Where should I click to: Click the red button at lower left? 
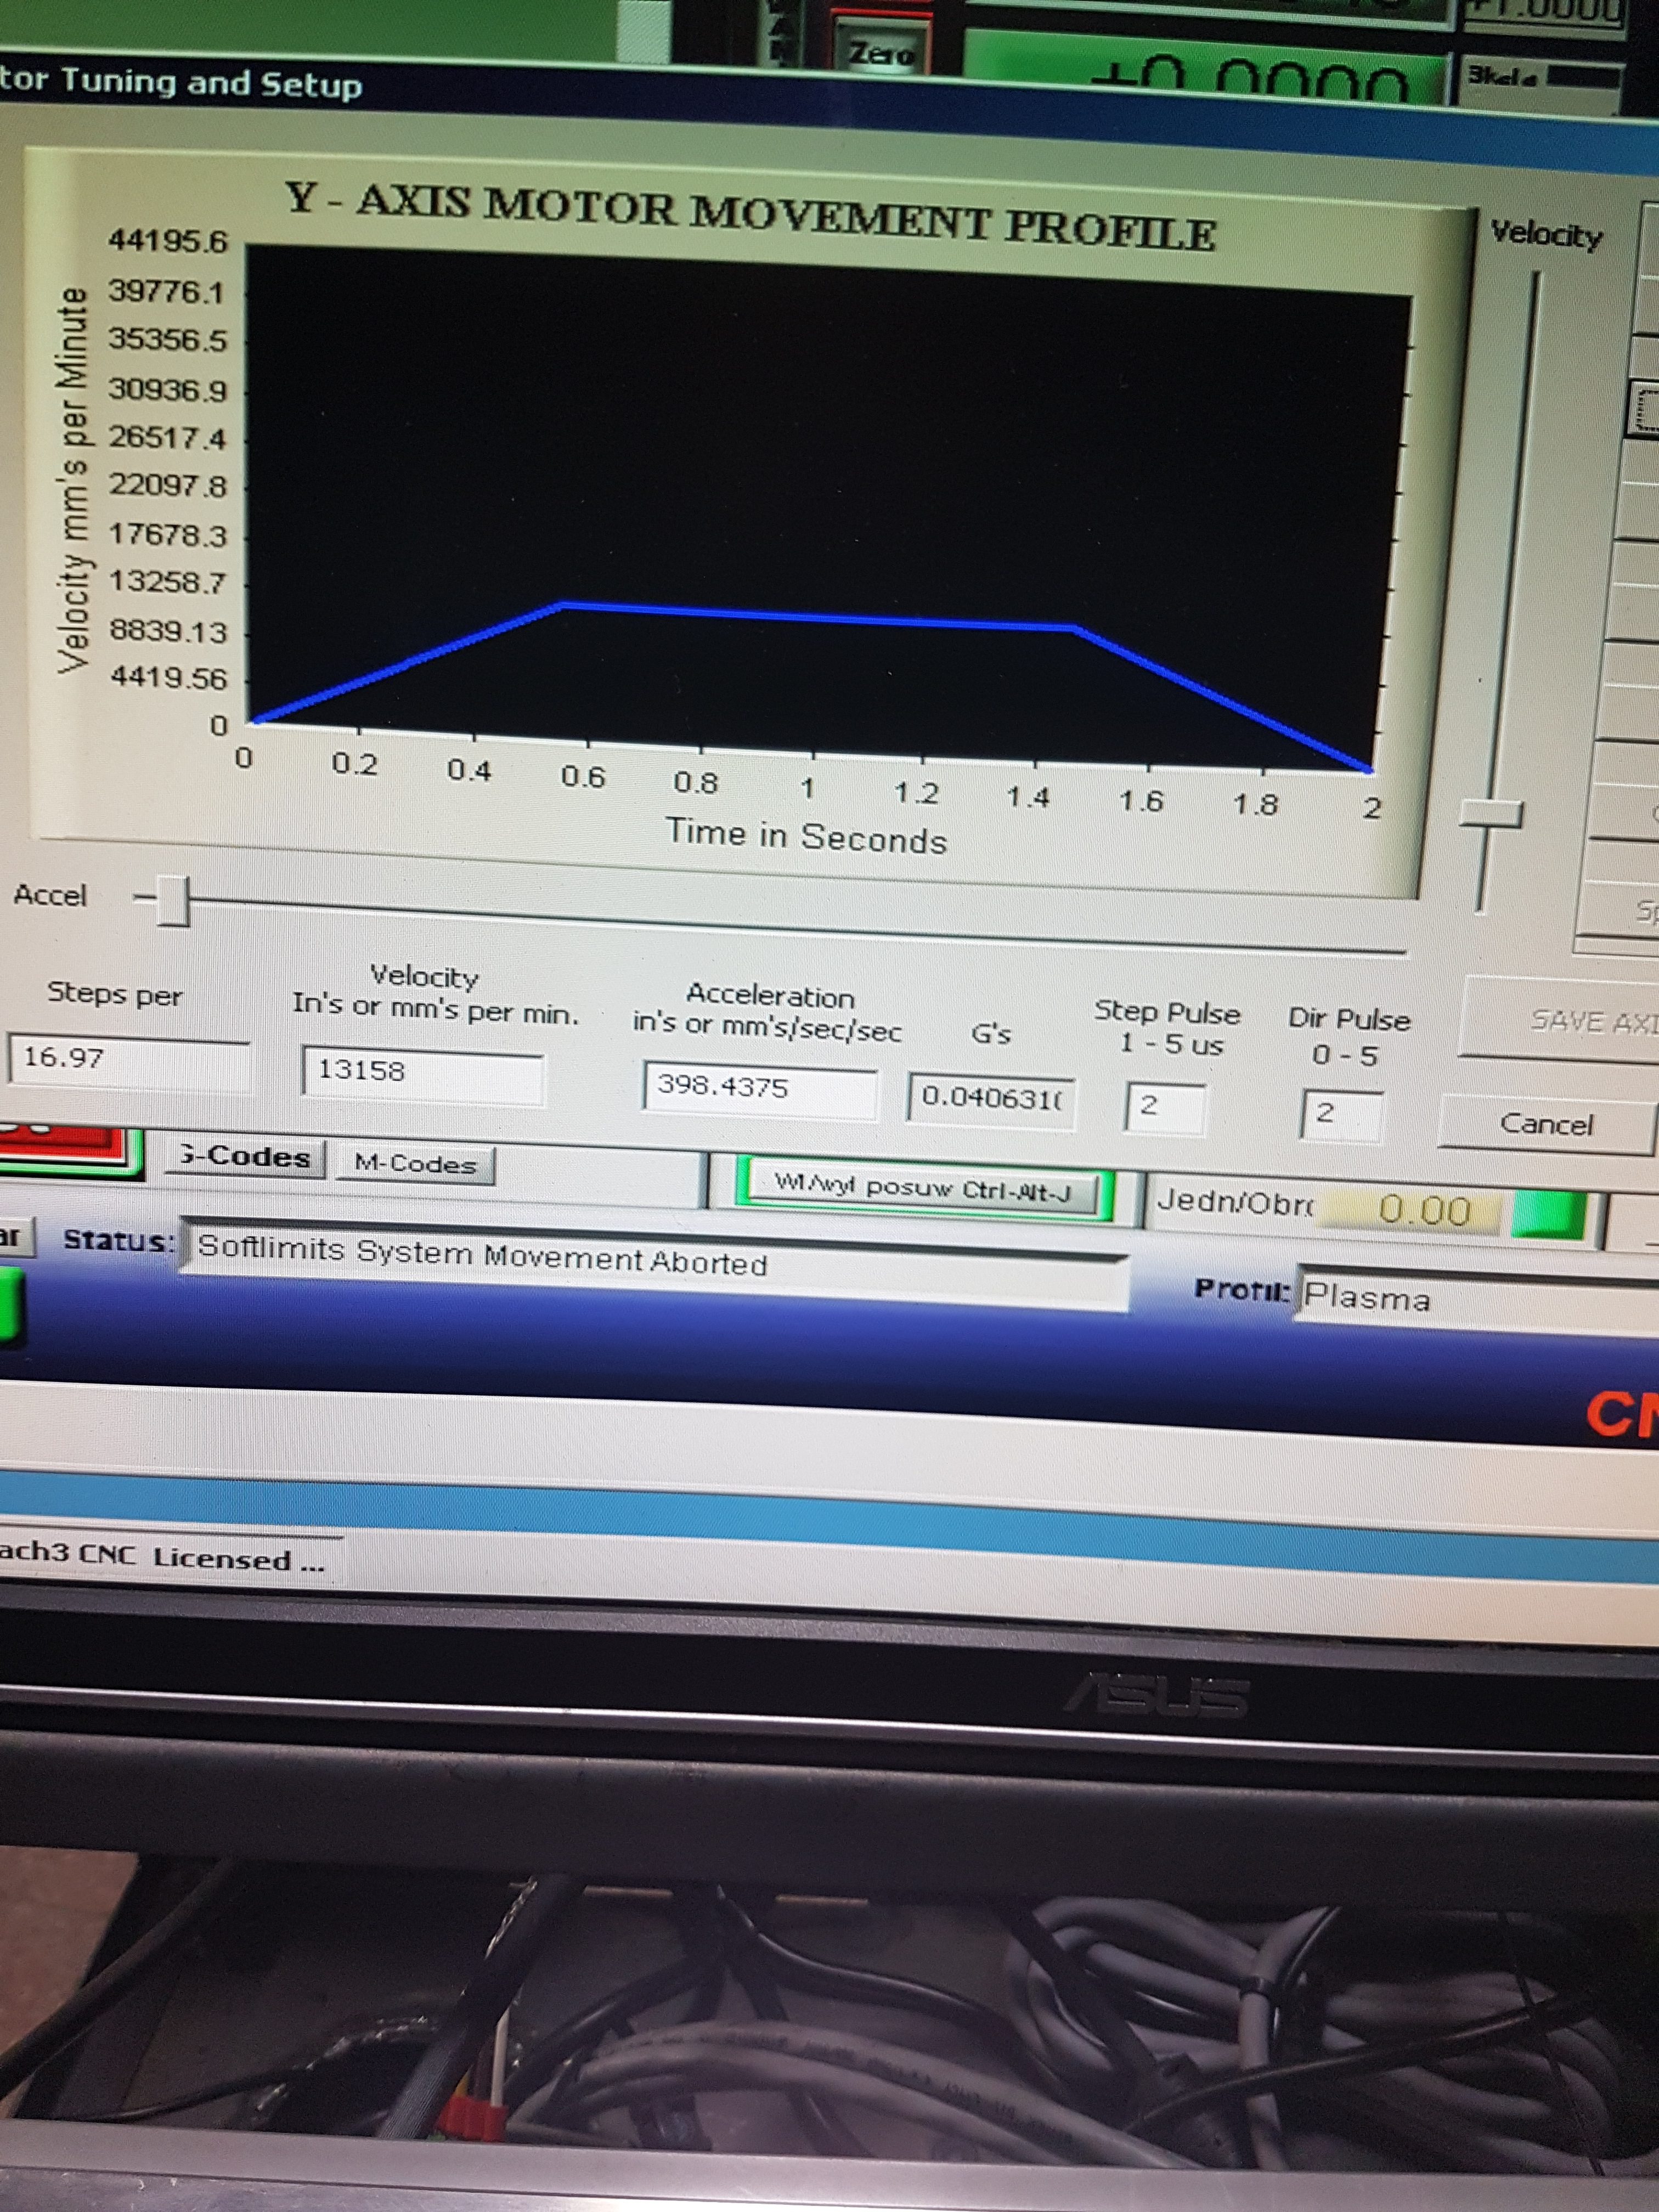click(65, 1147)
